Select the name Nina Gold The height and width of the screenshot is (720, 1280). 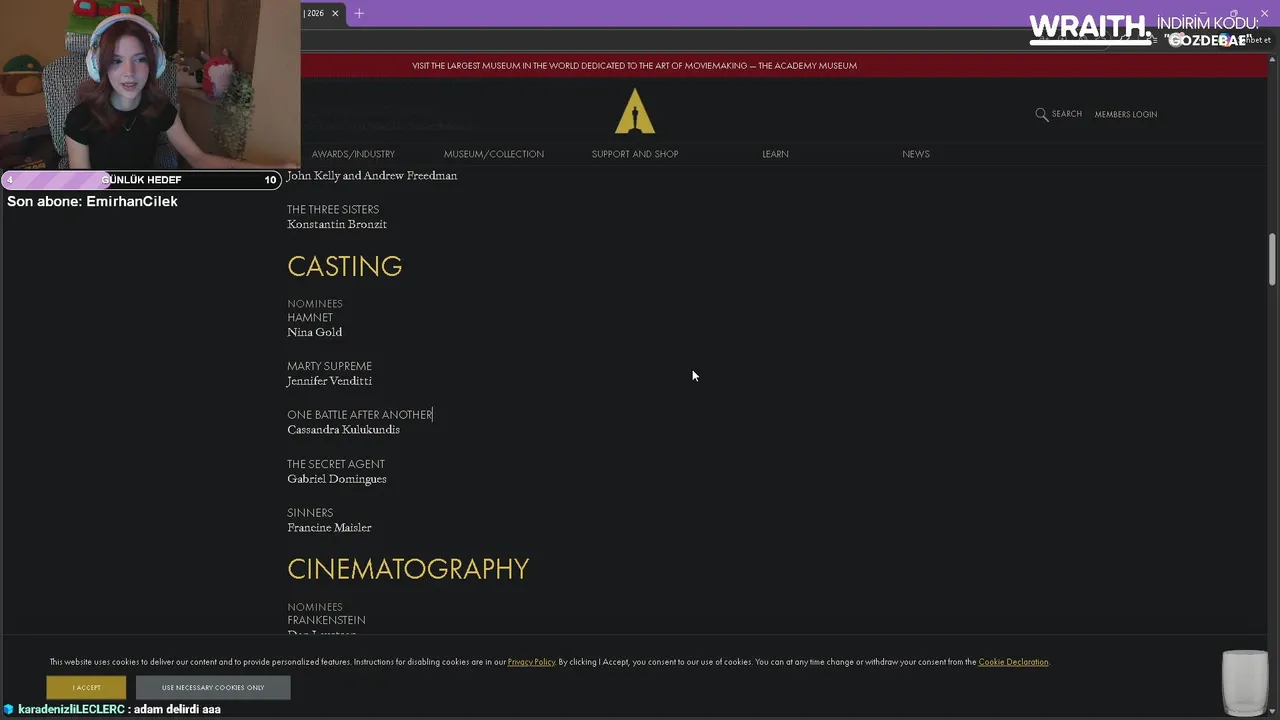pyautogui.click(x=315, y=332)
